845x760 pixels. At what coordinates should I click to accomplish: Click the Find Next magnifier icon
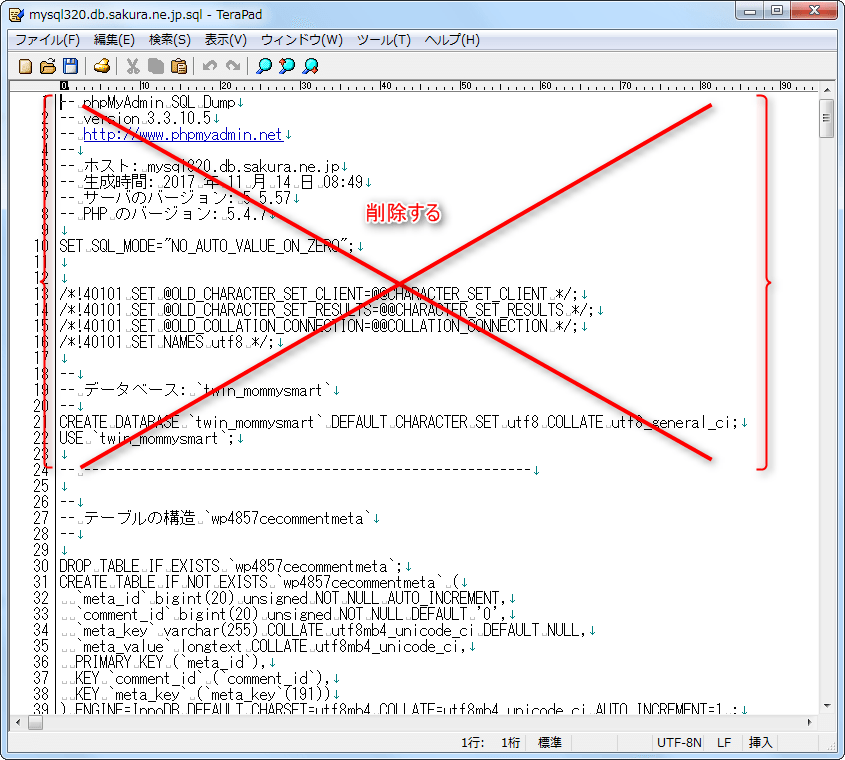287,66
